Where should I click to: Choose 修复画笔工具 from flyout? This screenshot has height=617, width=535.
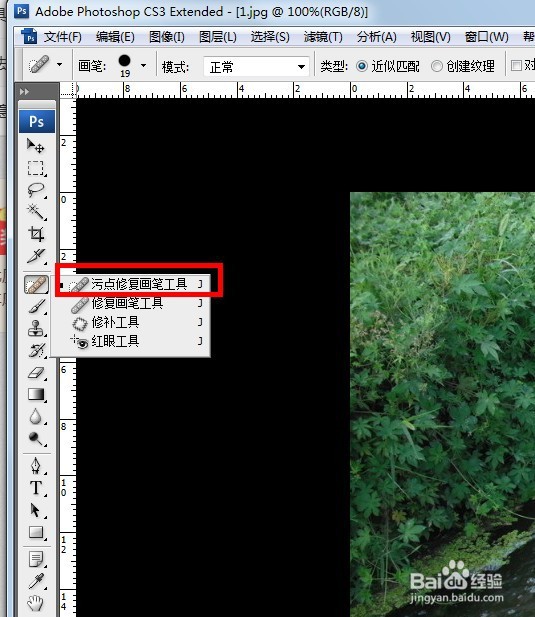pyautogui.click(x=131, y=303)
